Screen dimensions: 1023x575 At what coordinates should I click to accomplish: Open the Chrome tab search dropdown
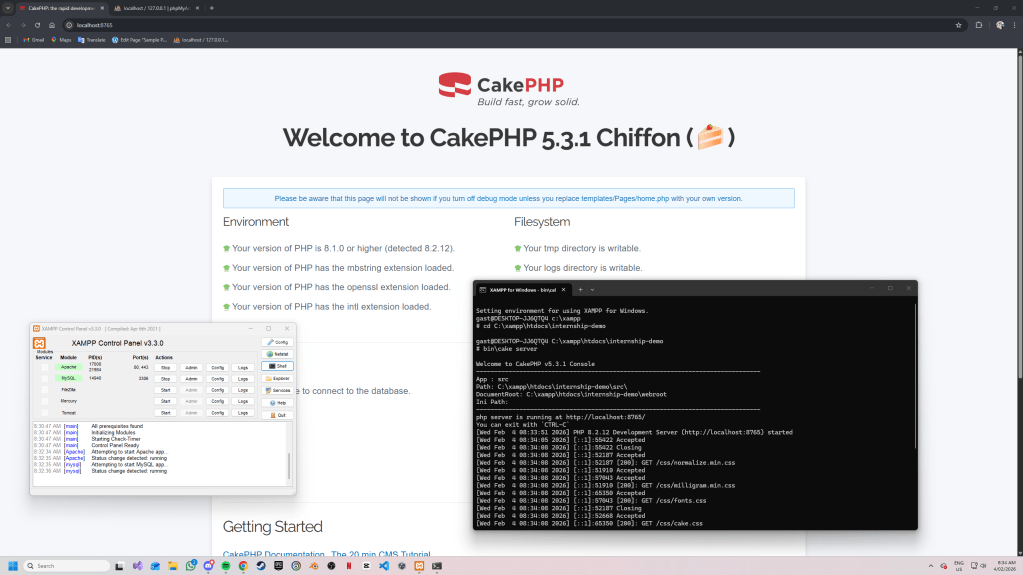8,7
